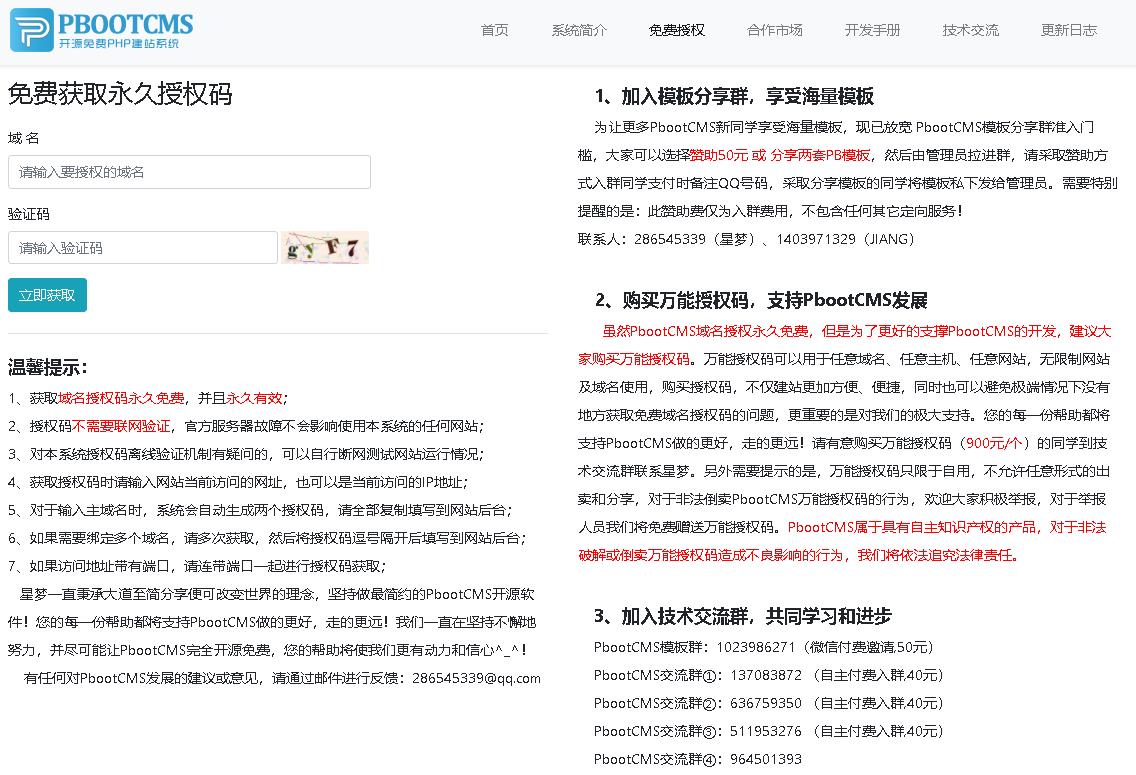1136x775 pixels.
Task: Refresh the captcha image
Action: [x=325, y=248]
